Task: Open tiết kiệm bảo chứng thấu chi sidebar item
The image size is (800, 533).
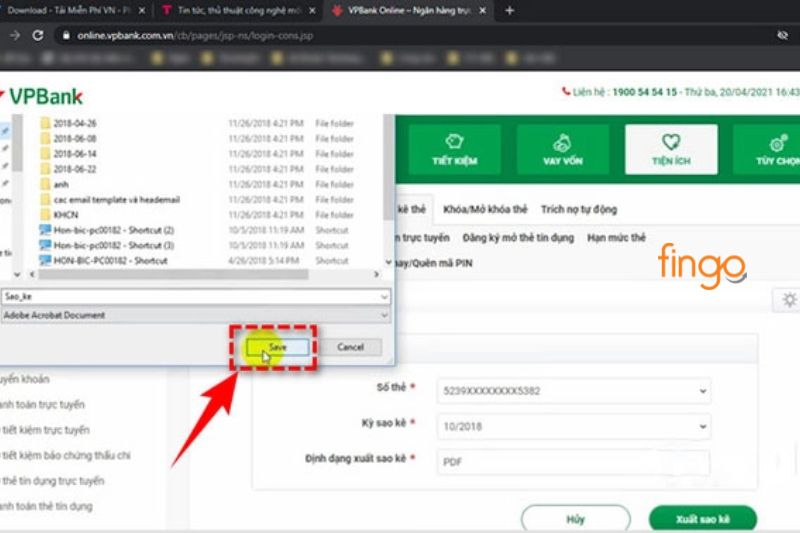Action: coord(65,455)
